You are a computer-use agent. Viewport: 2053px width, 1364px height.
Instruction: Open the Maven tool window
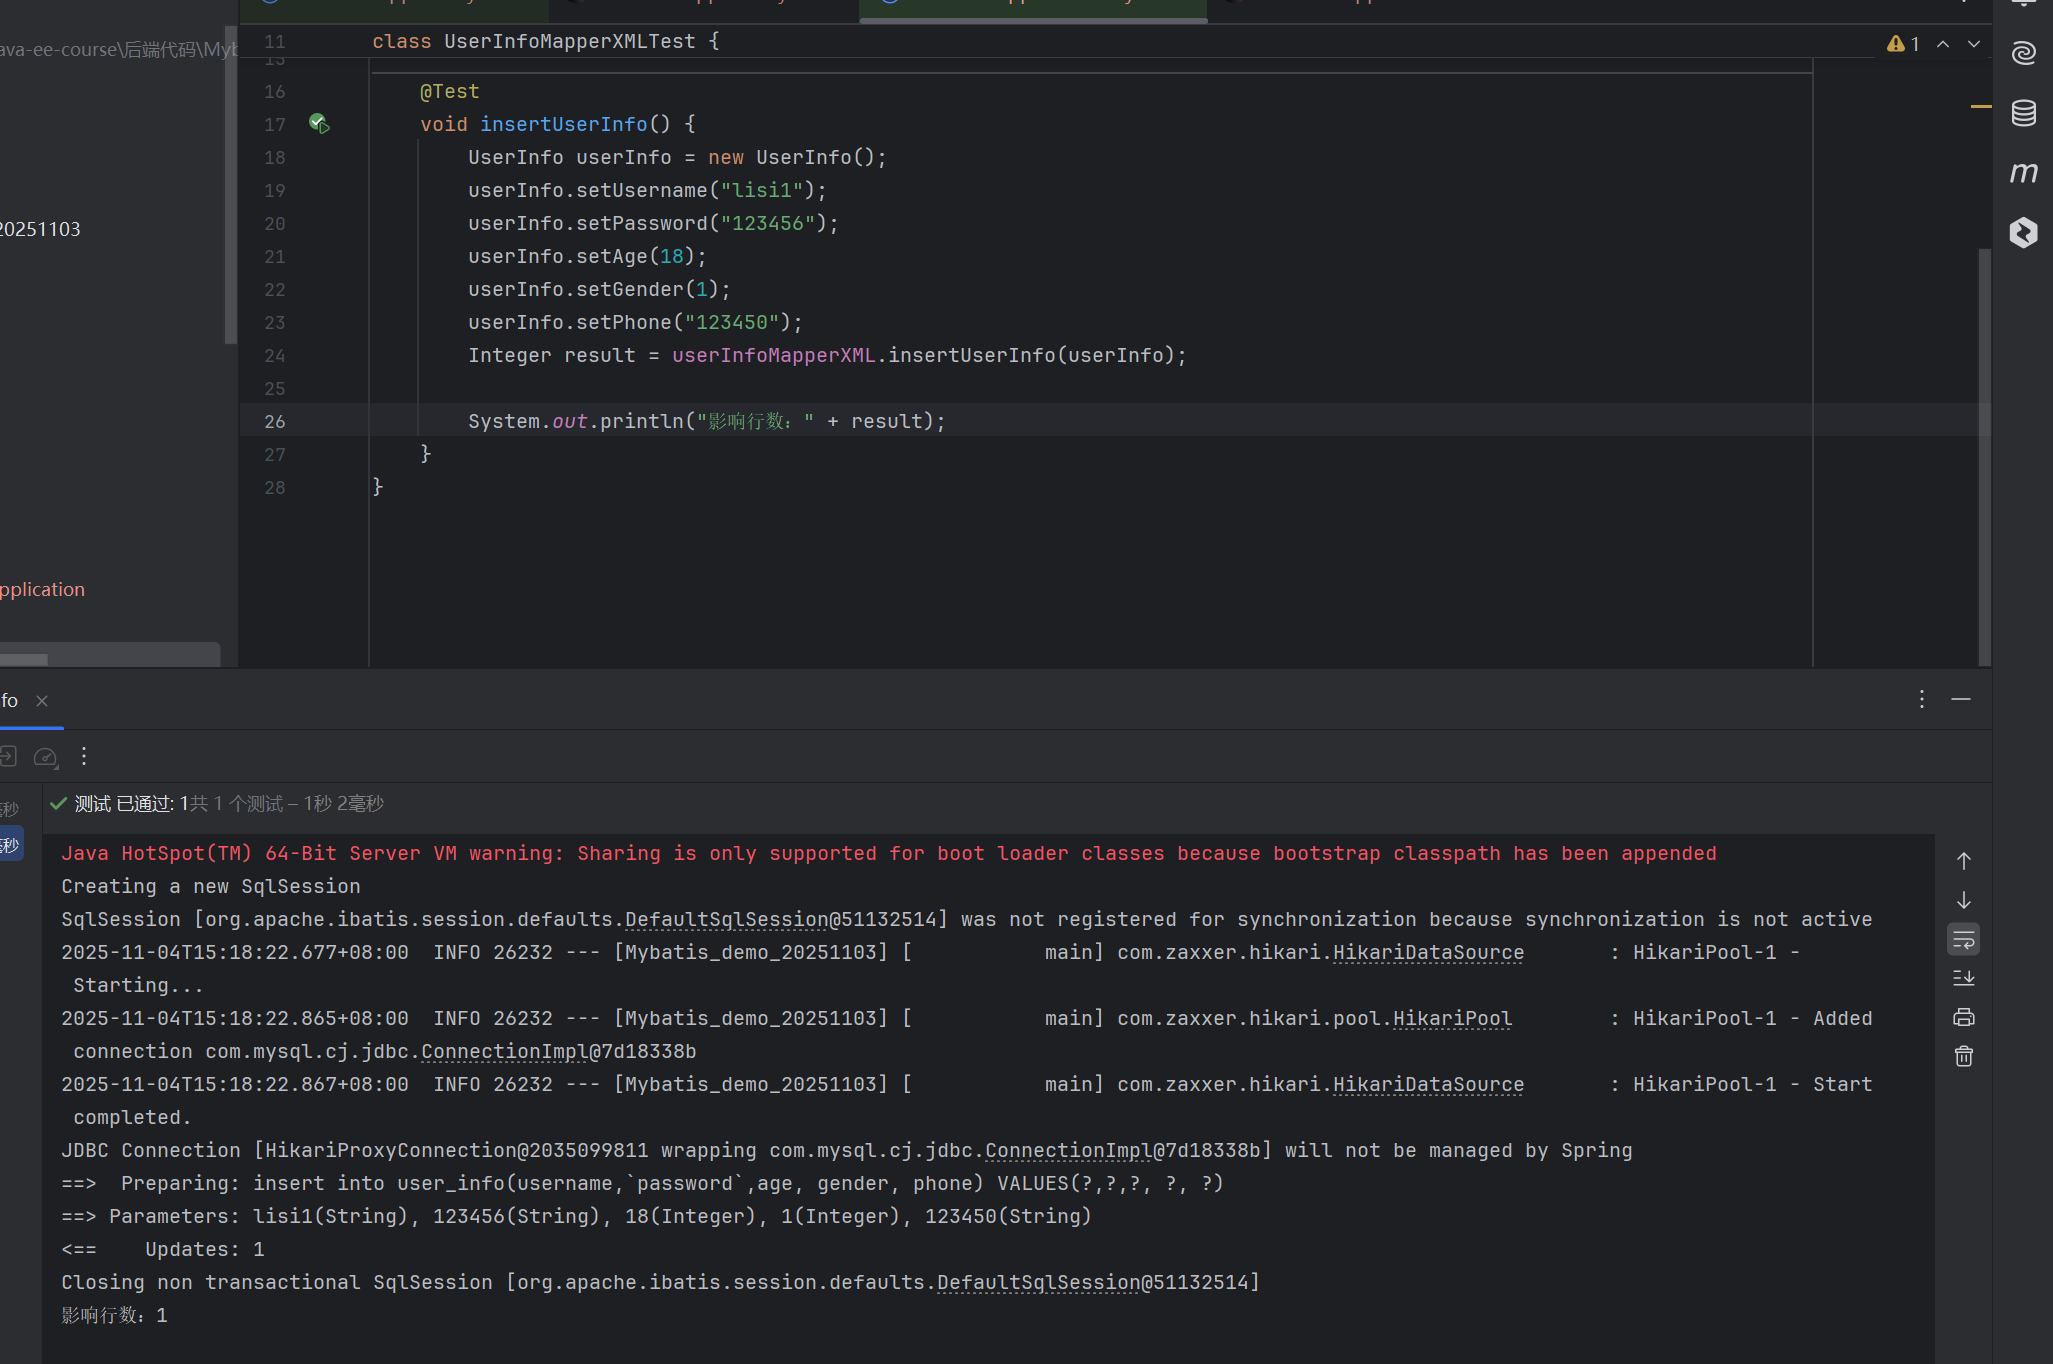(2023, 173)
